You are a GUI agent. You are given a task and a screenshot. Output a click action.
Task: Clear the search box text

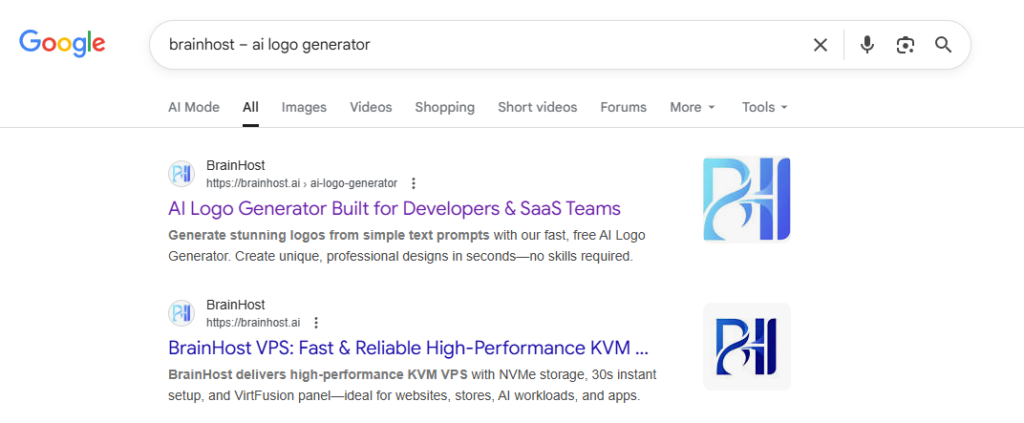[820, 44]
